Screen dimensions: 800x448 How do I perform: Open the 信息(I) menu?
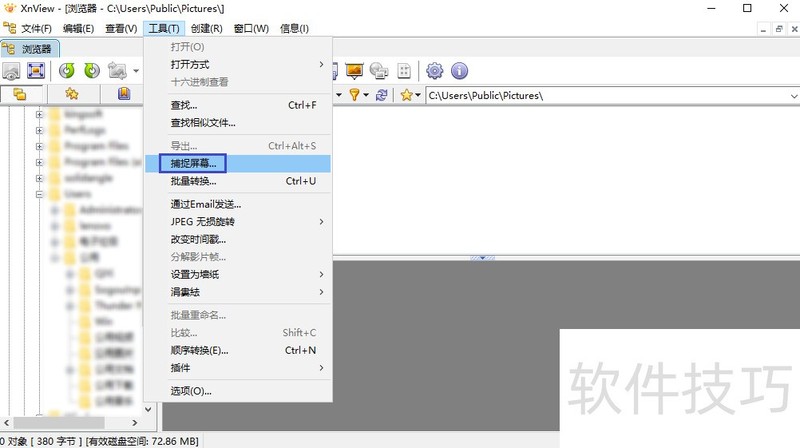(x=294, y=29)
